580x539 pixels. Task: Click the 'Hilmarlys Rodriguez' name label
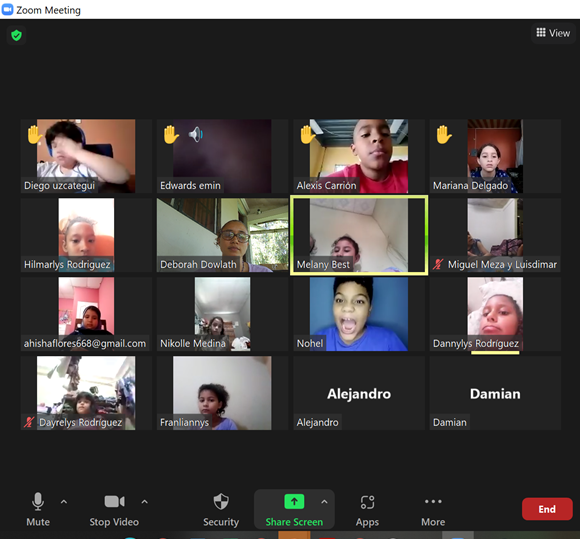click(x=67, y=265)
